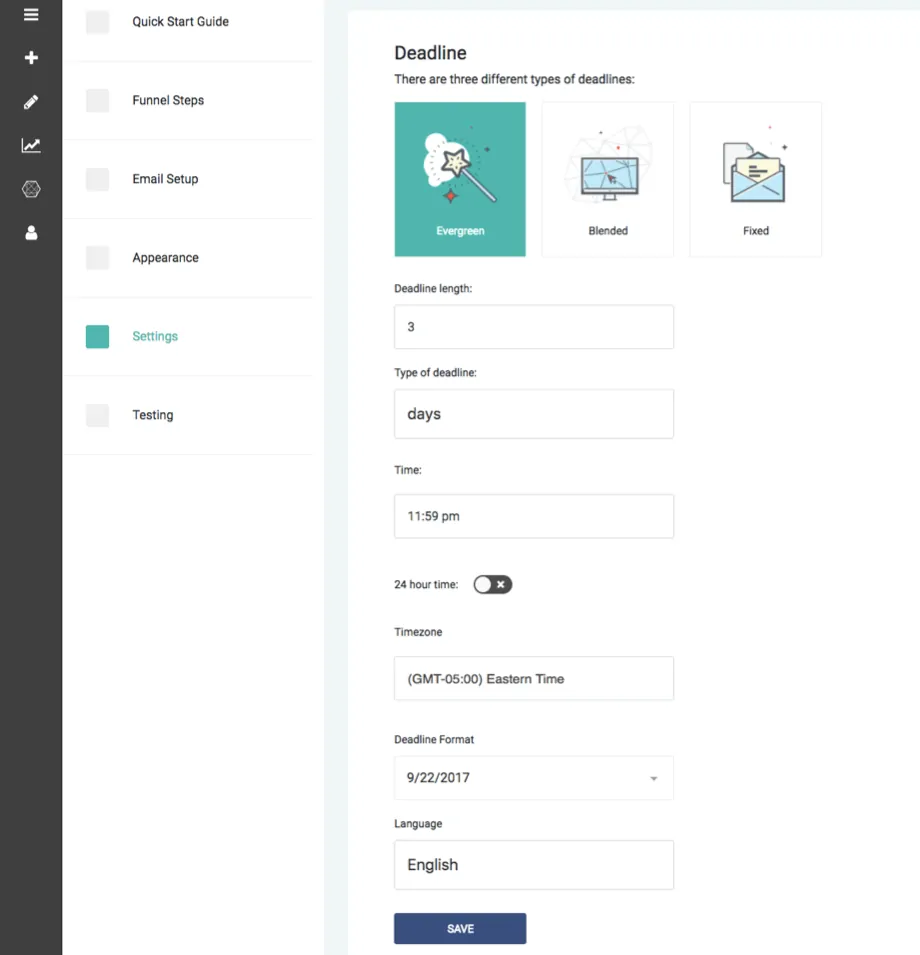
Task: Open the user account icon
Action: [x=31, y=233]
